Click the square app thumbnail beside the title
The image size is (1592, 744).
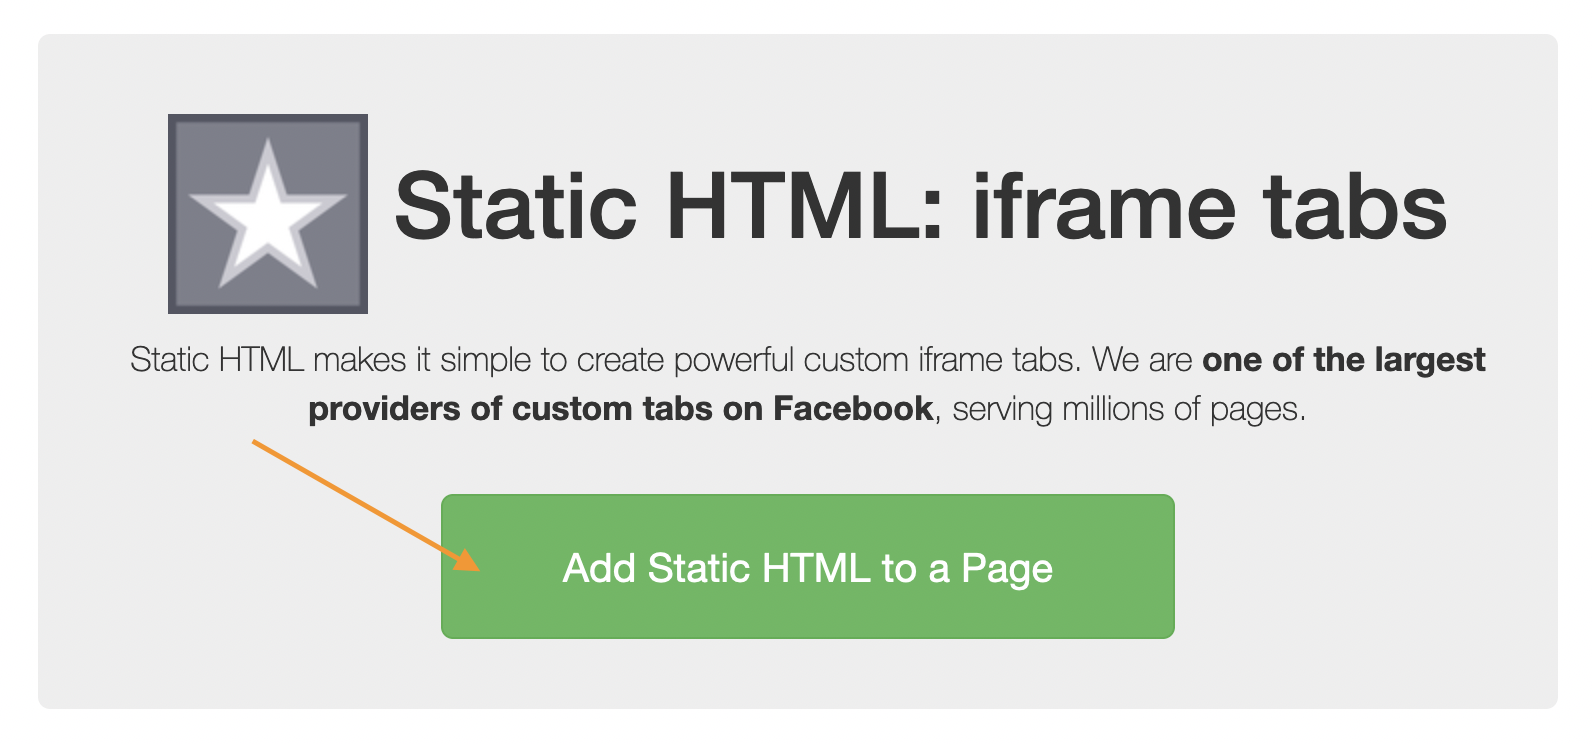267,214
